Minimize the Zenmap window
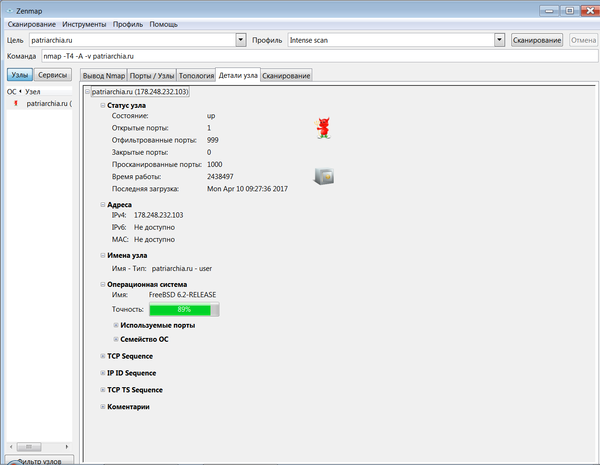The width and height of the screenshot is (600, 465). pyautogui.click(x=549, y=11)
